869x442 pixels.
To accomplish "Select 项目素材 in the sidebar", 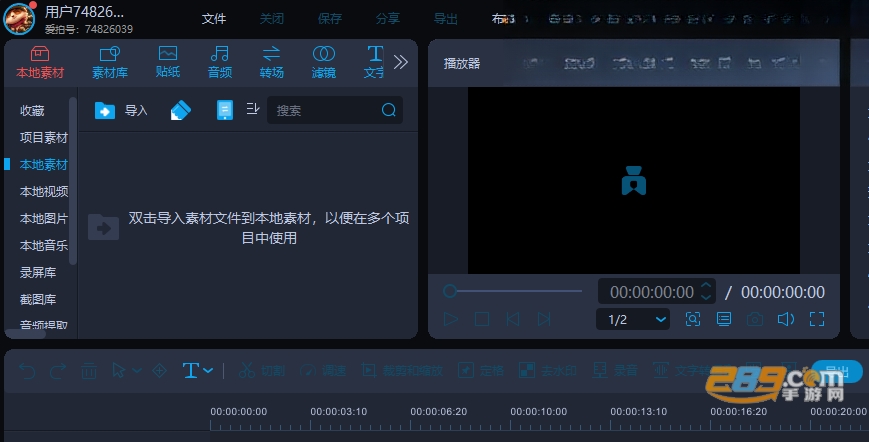I will coord(44,137).
